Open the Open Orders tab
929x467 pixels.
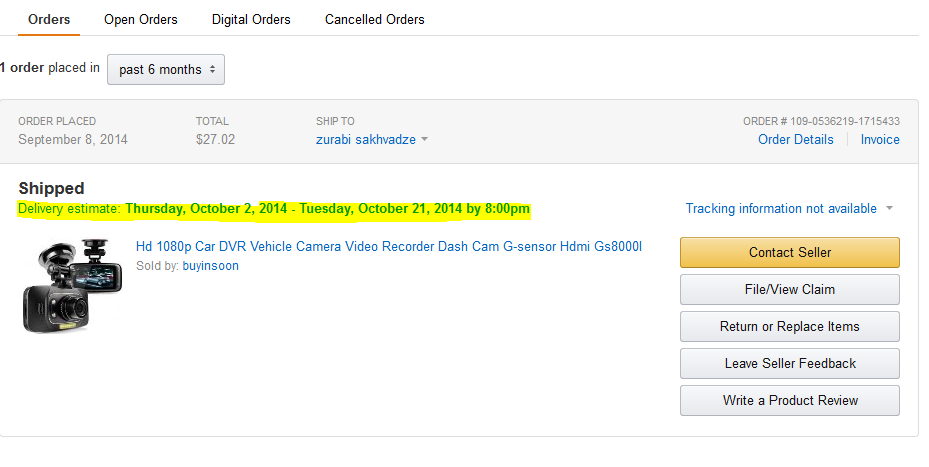coord(141,19)
